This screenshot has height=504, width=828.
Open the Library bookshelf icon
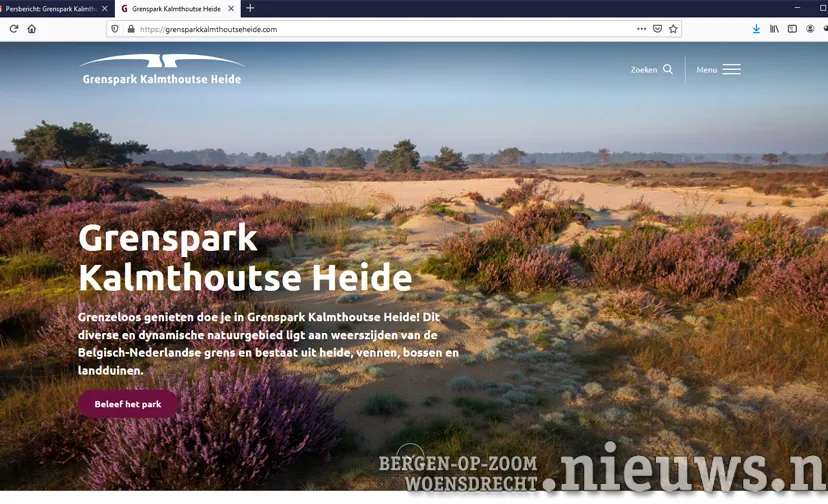point(774,29)
